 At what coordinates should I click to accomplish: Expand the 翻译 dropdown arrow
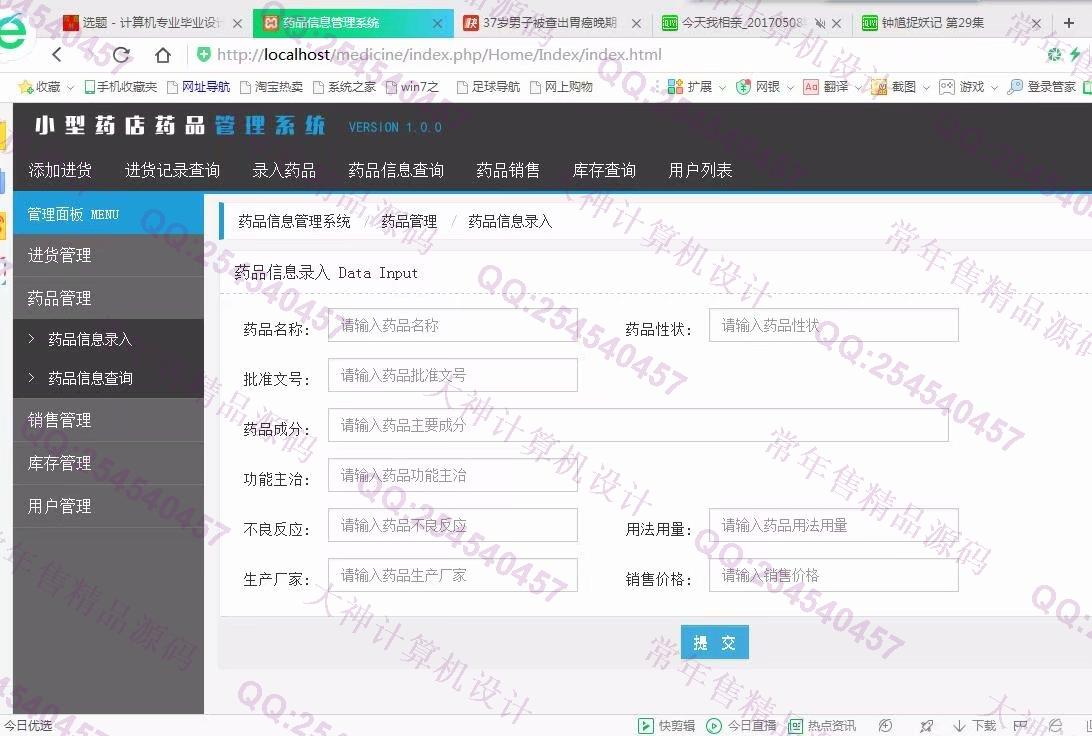[x=858, y=88]
